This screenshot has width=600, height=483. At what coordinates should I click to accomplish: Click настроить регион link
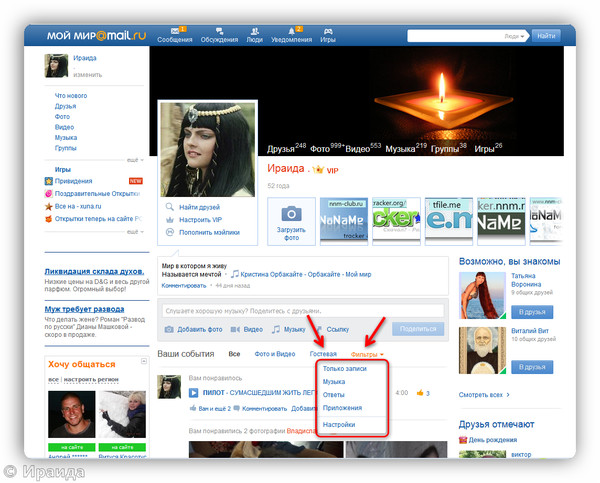click(91, 379)
